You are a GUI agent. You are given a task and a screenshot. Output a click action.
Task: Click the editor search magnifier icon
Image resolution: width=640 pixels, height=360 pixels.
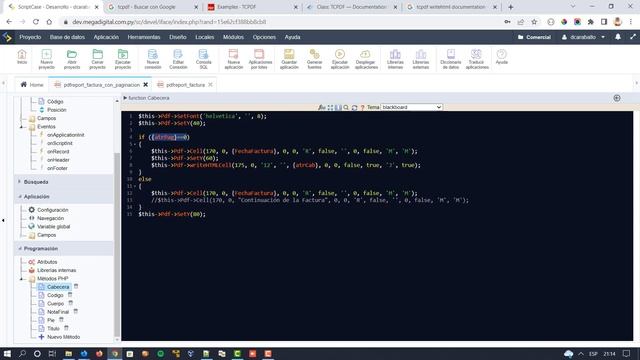(x=346, y=107)
